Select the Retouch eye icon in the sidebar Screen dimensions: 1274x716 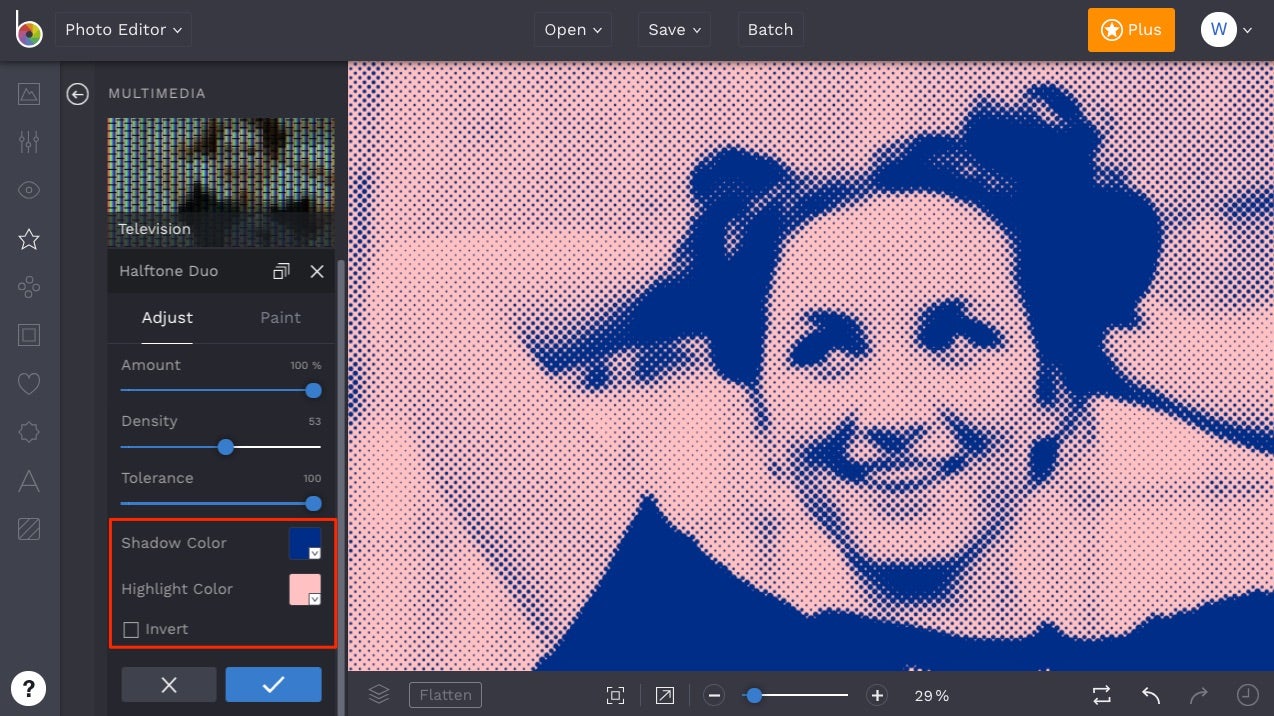28,189
